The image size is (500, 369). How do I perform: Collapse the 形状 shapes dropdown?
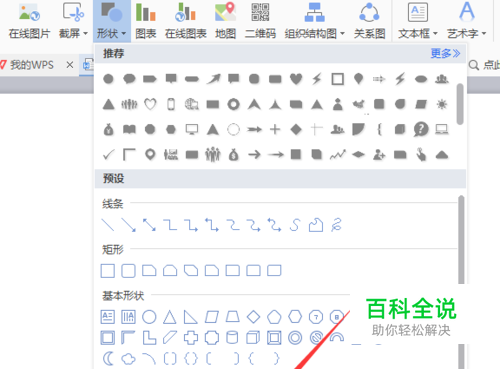(x=111, y=21)
